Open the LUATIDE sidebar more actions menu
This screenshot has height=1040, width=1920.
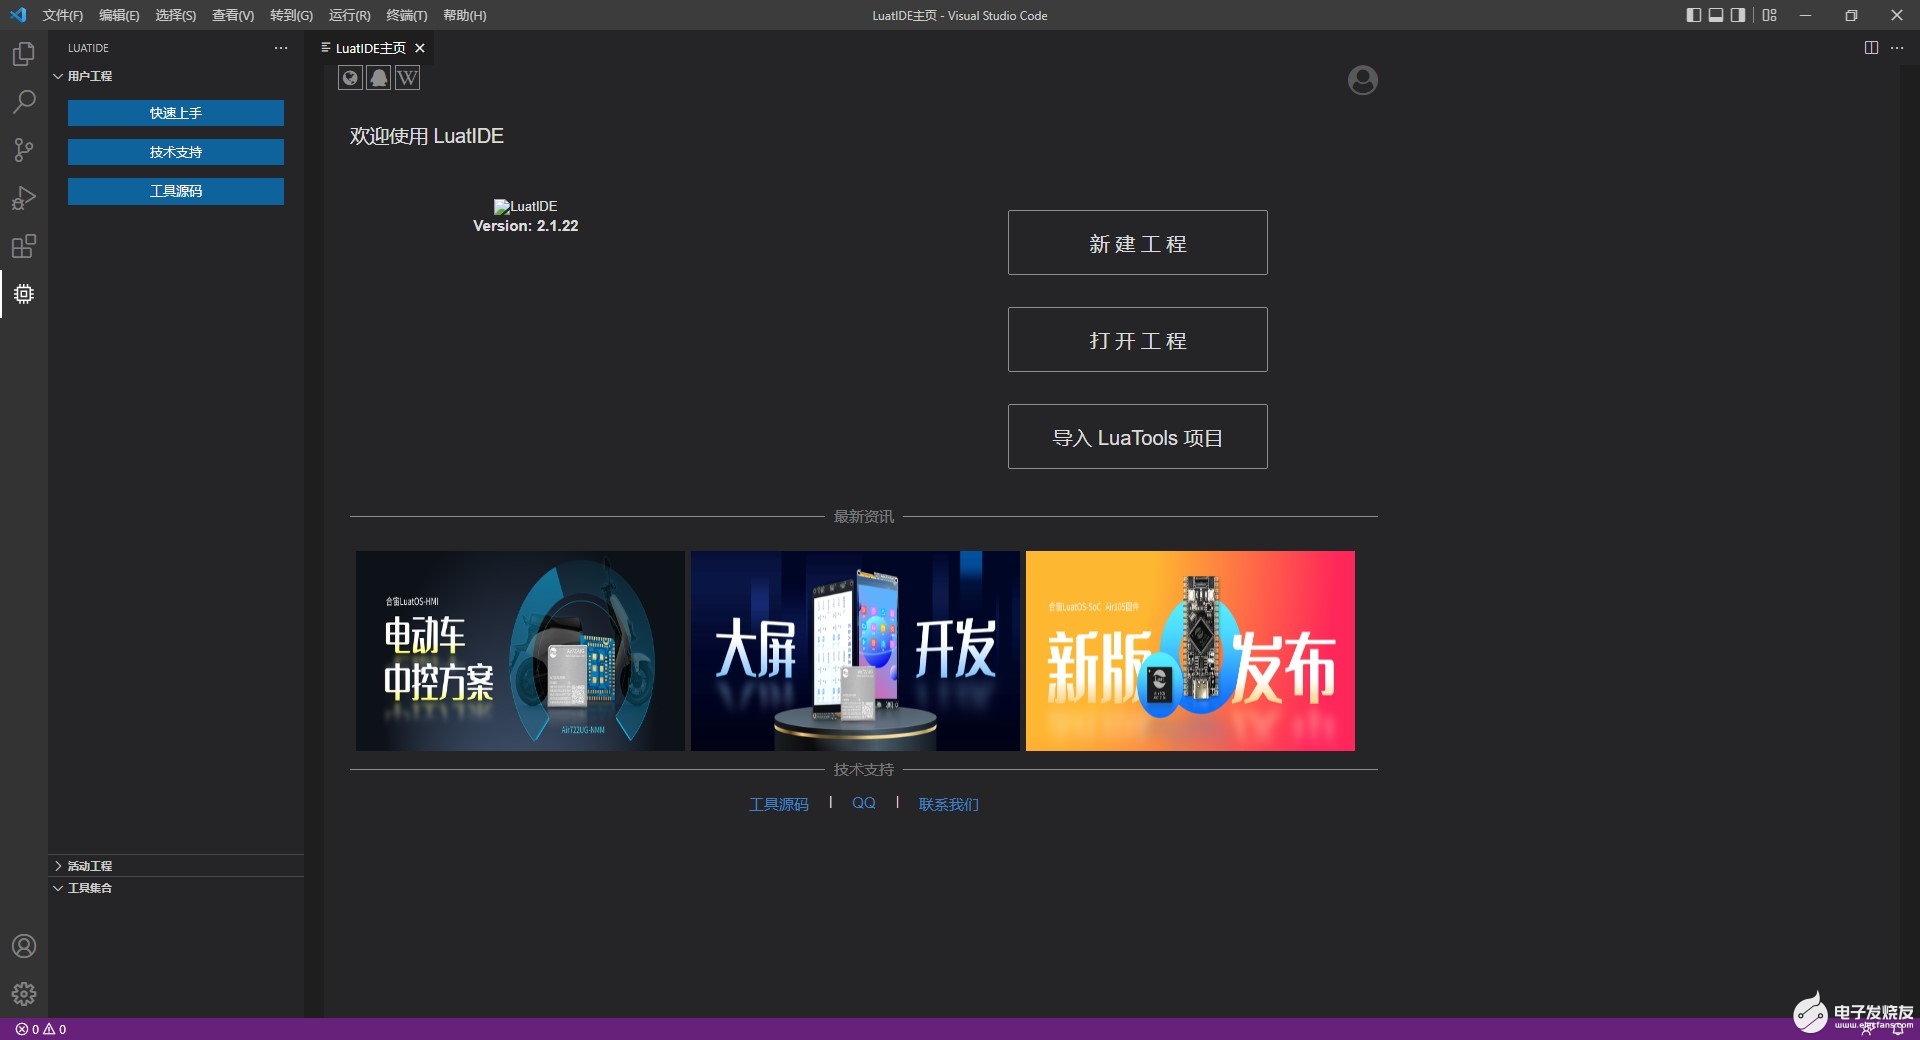[x=281, y=48]
